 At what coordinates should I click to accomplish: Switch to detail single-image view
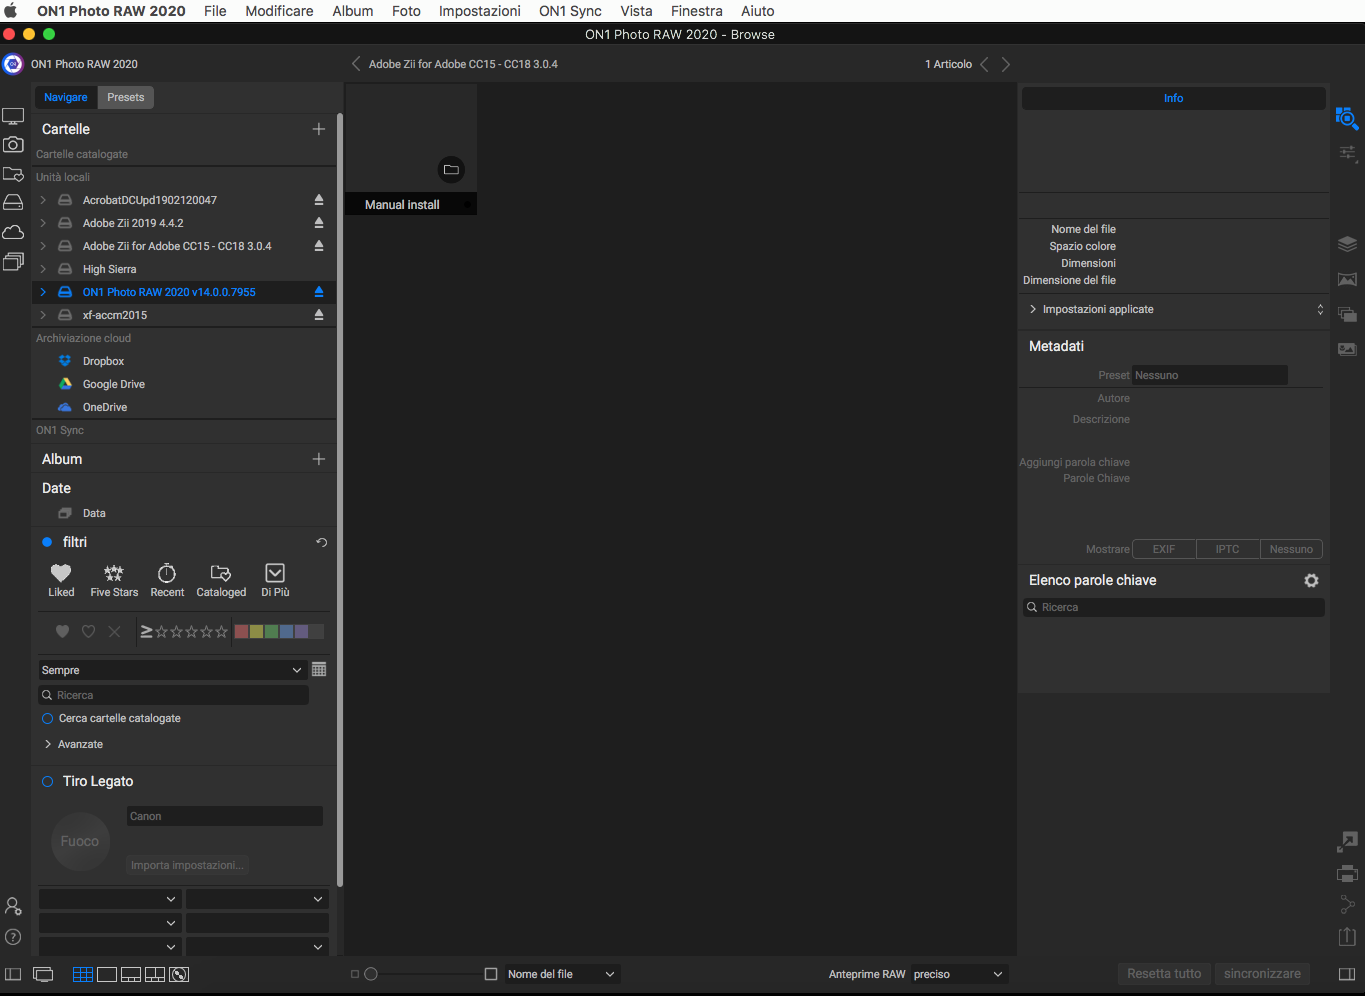click(107, 974)
